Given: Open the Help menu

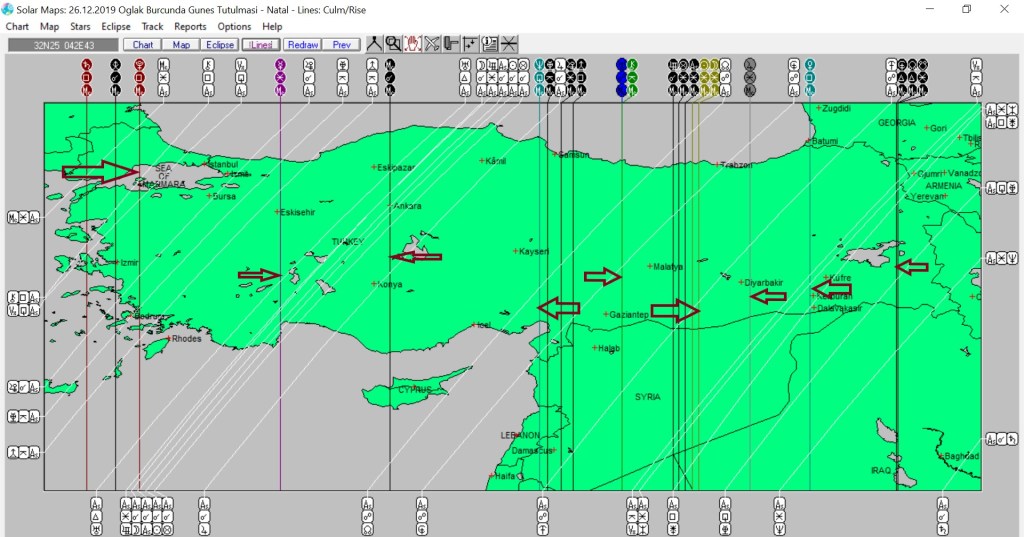Looking at the screenshot, I should pyautogui.click(x=272, y=27).
